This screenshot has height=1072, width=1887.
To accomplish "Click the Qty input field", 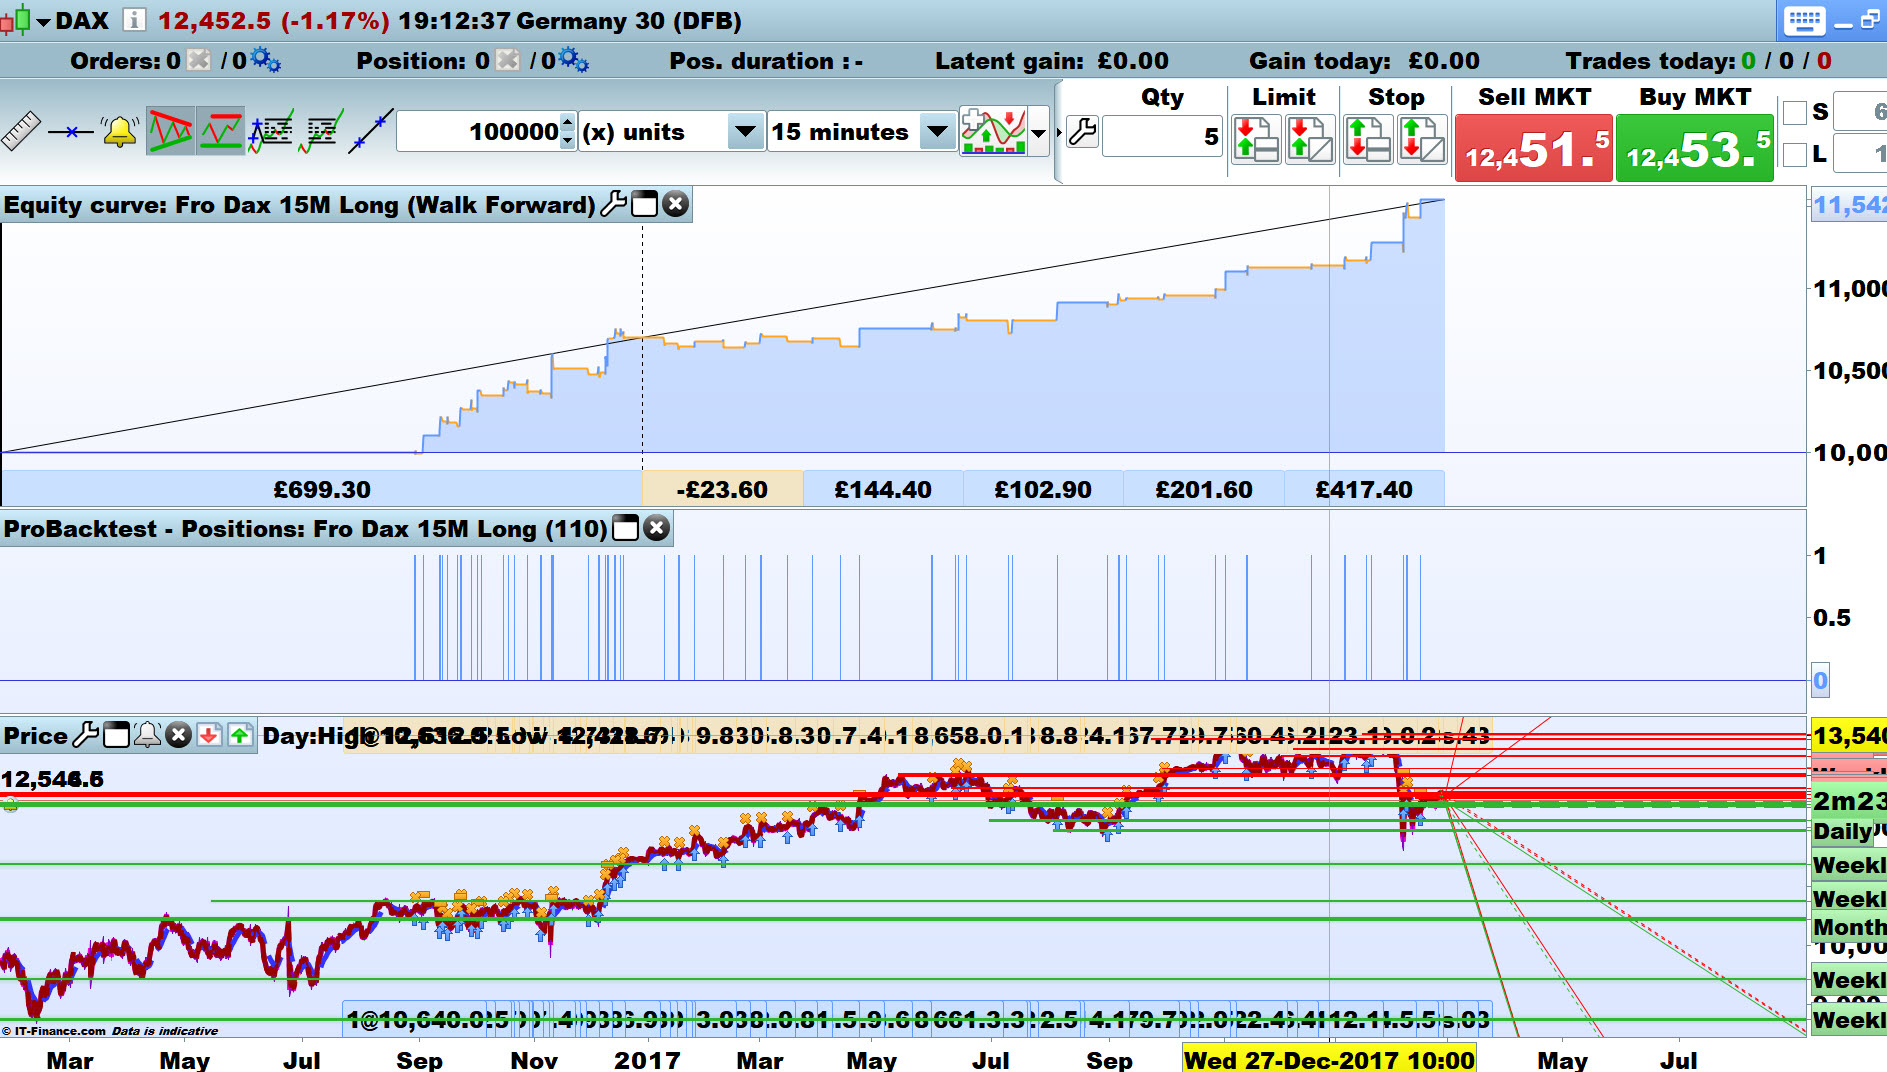I will point(1163,136).
